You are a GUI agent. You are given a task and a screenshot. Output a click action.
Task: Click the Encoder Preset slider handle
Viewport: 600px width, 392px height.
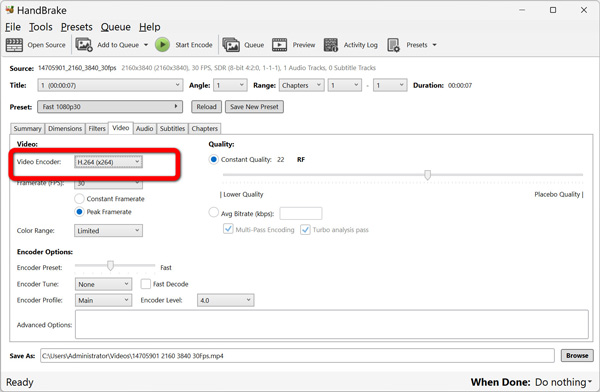(110, 265)
